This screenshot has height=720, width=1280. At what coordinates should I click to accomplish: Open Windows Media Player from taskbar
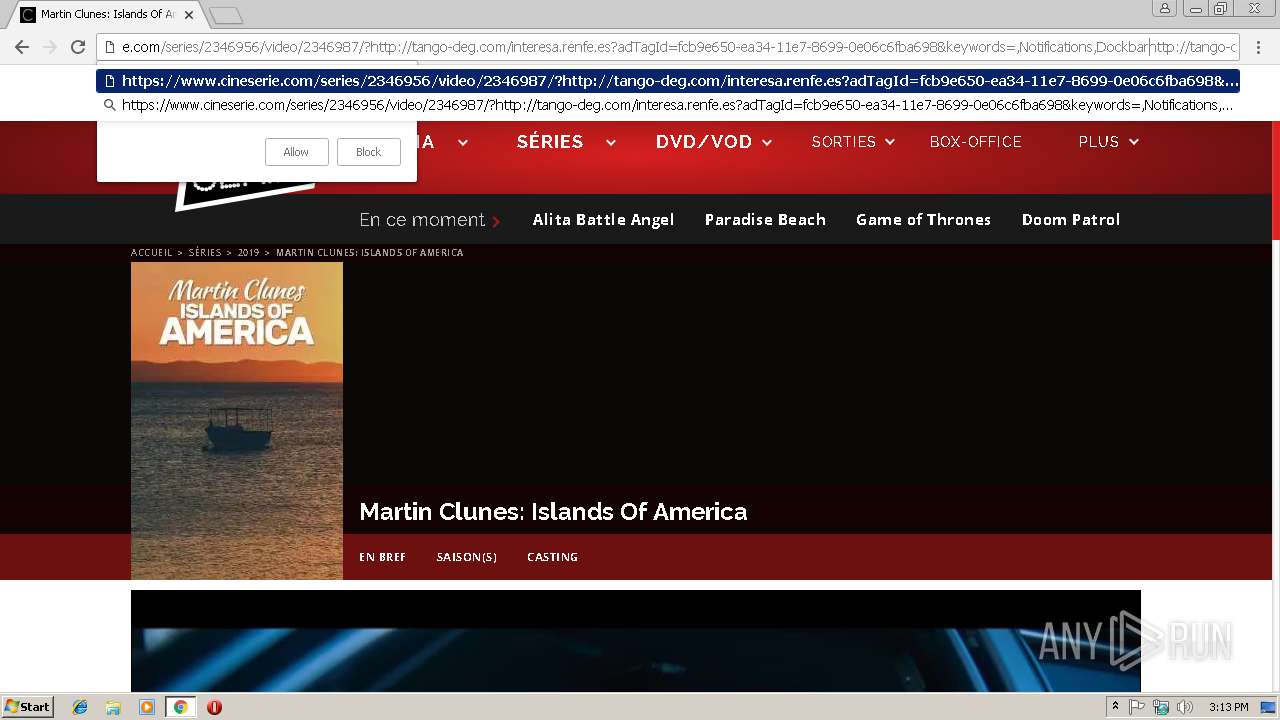(x=147, y=707)
